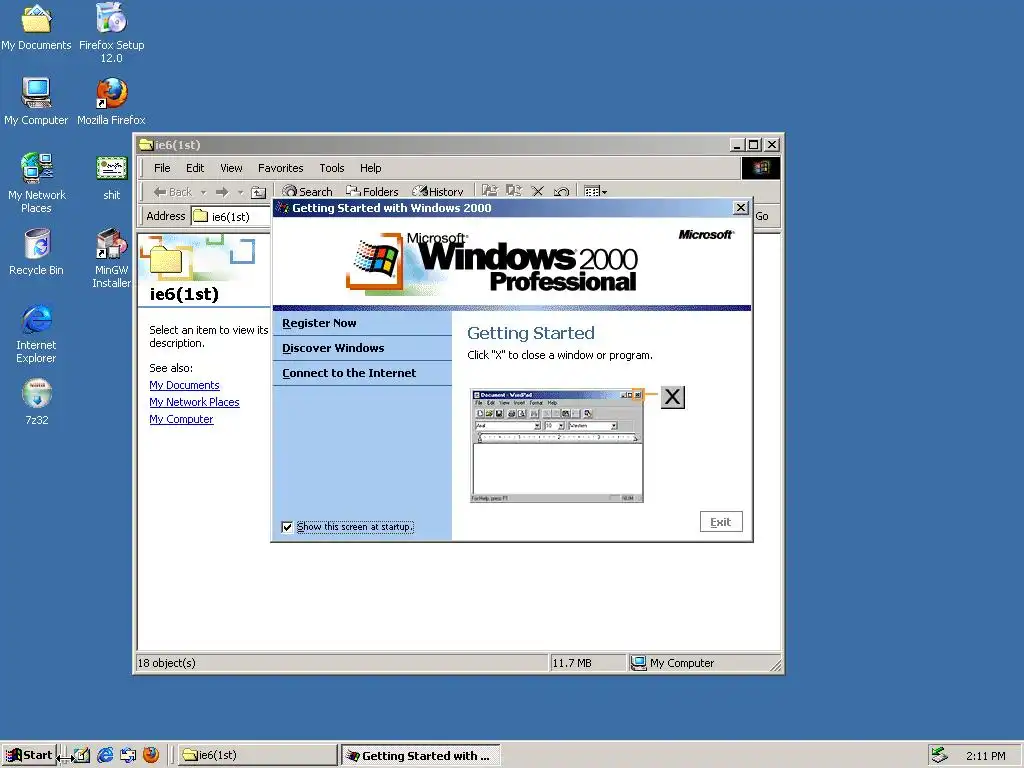
Task: Open History pane in explorer toolbar
Action: click(438, 191)
